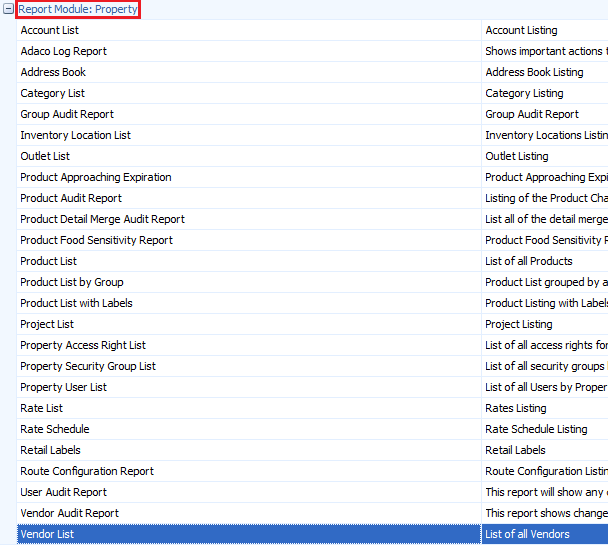Screen dimensions: 608x546
Task: Select the Product Food Sensitivity Report
Action: (96, 240)
